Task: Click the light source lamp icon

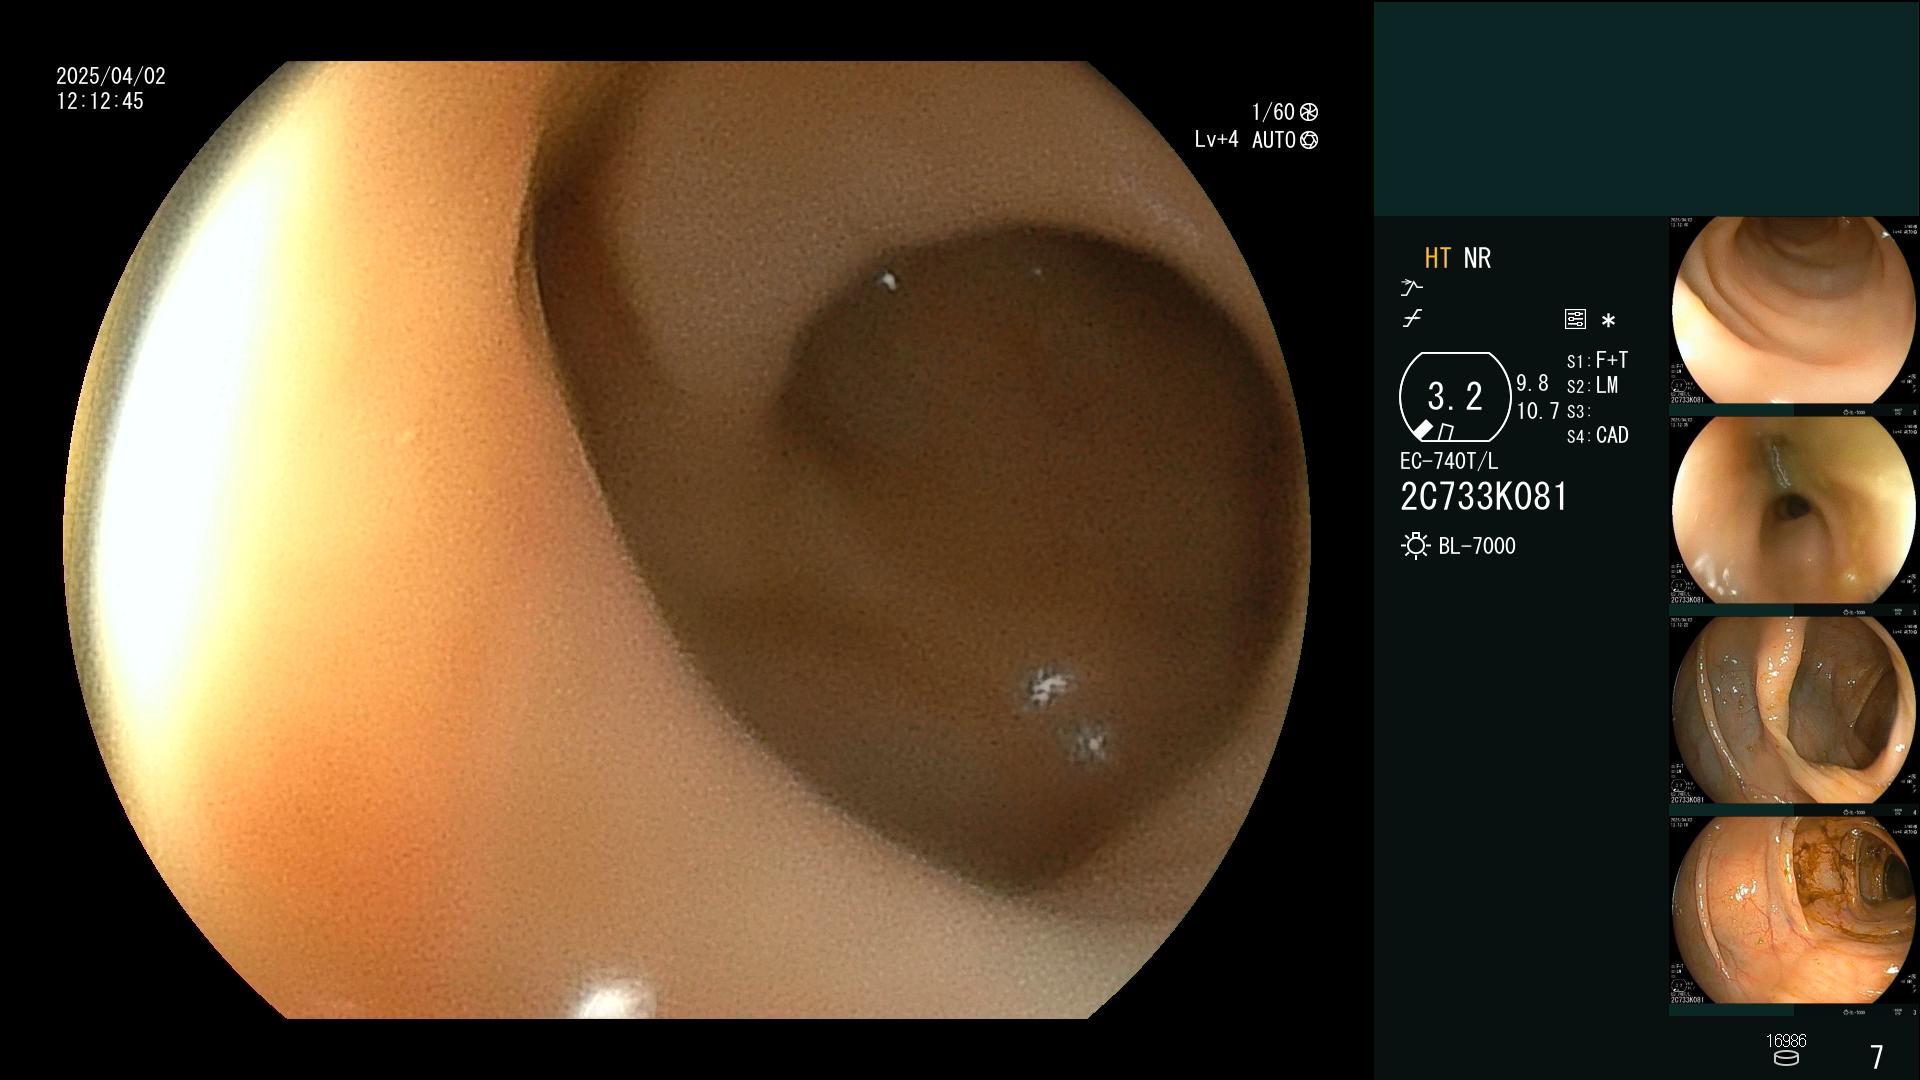Action: (1415, 546)
